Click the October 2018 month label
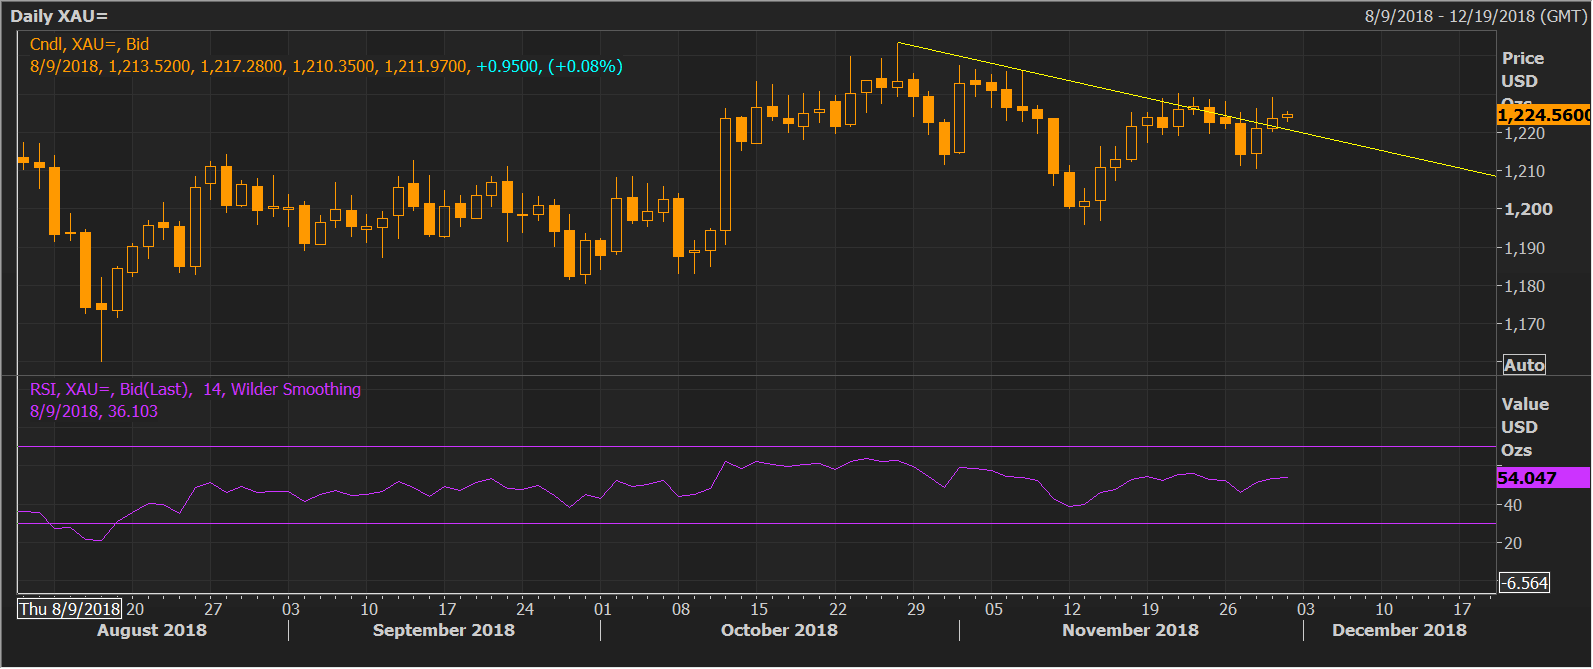Screen dimensions: 1593x669 click(x=779, y=630)
